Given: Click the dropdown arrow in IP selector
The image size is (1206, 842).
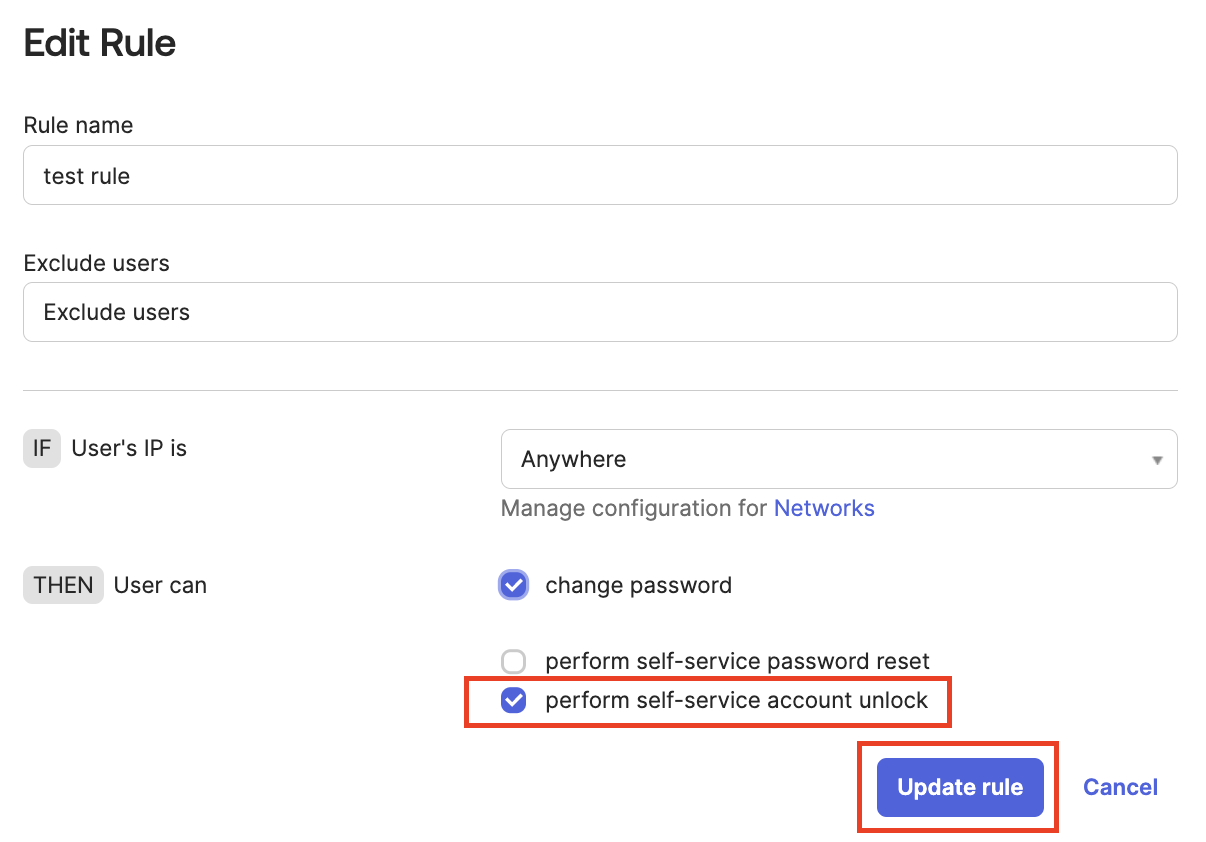Looking at the screenshot, I should click(x=1157, y=460).
